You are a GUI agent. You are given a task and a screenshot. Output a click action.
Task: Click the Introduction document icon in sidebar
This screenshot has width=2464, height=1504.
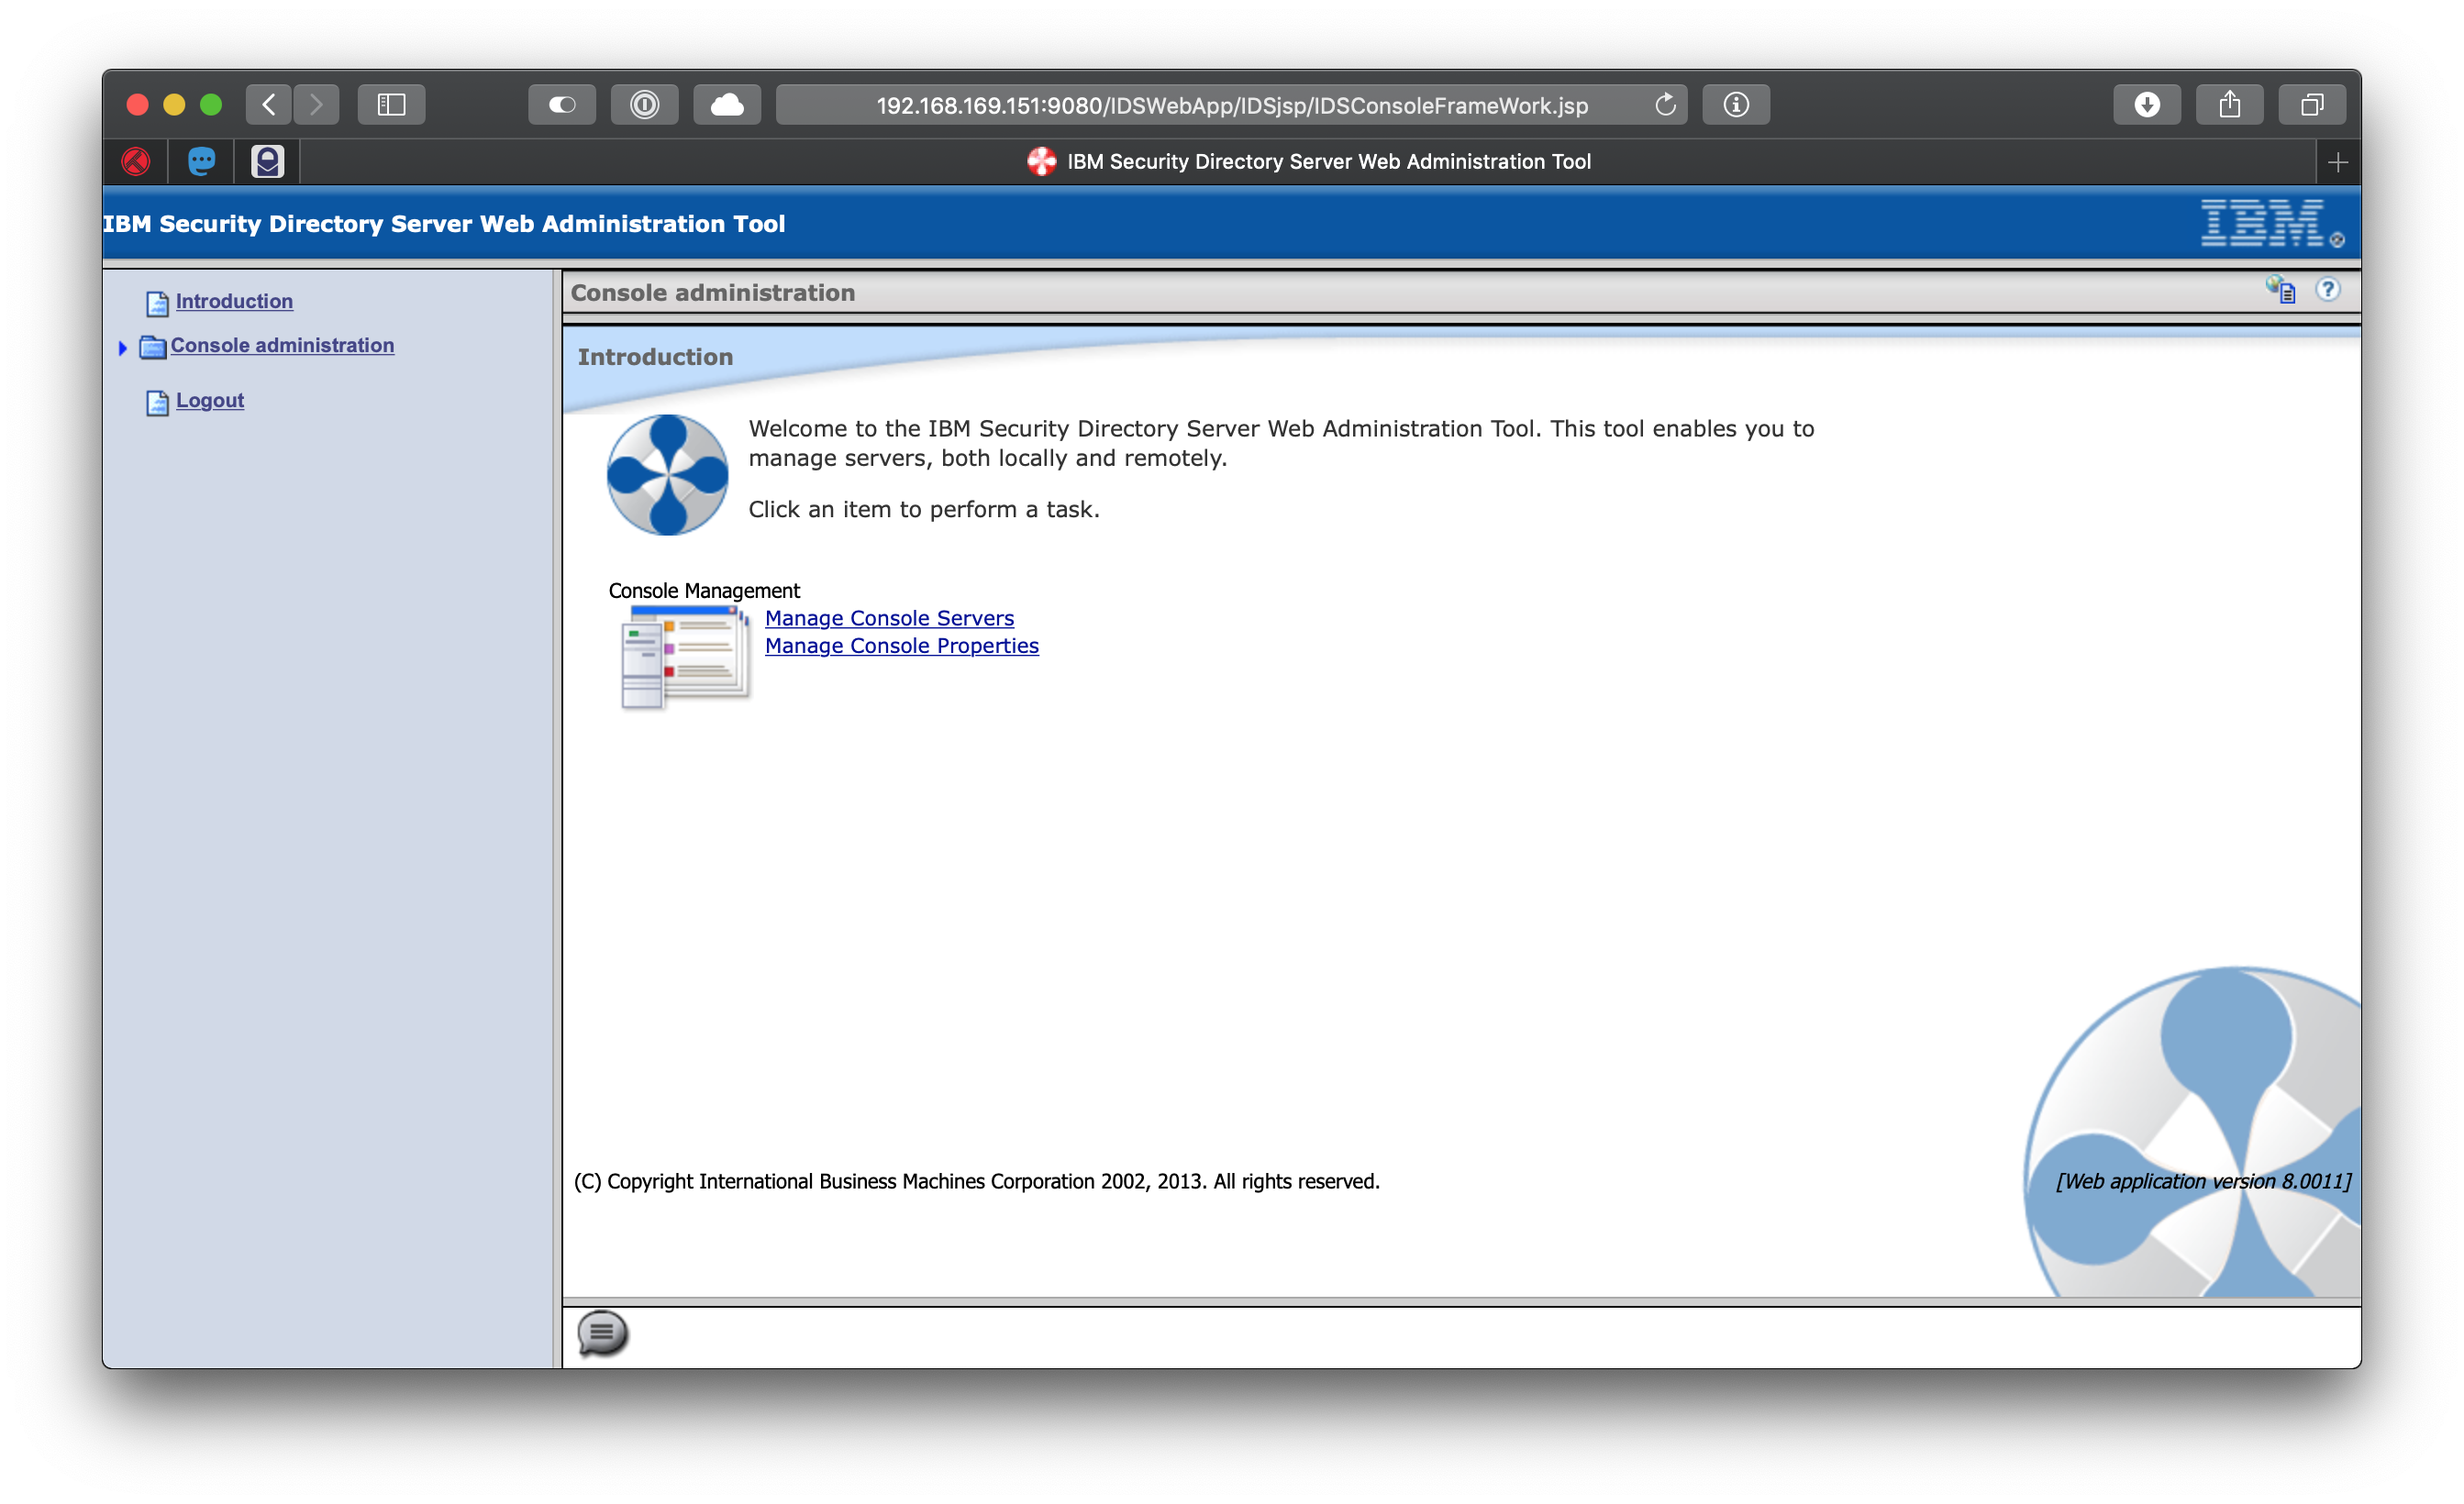pyautogui.click(x=157, y=301)
